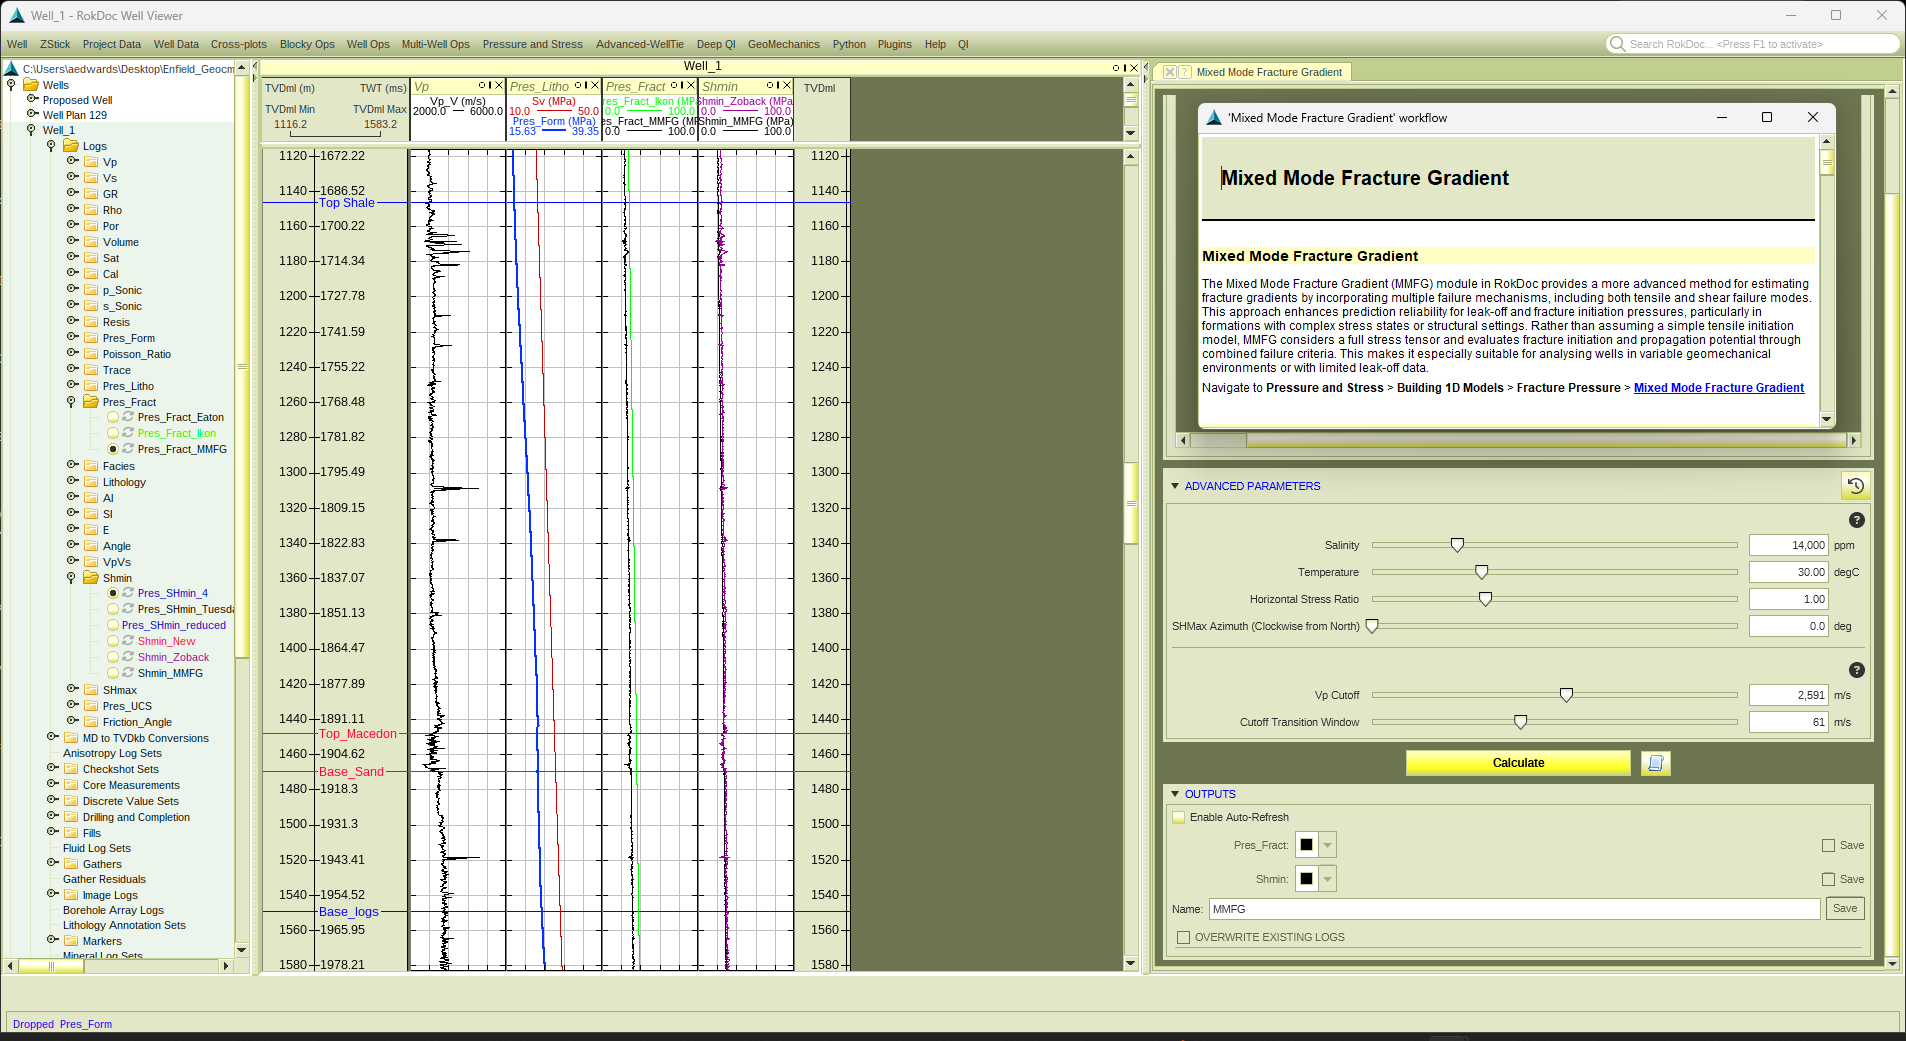Open the Python menu
The height and width of the screenshot is (1041, 1906).
click(x=849, y=44)
